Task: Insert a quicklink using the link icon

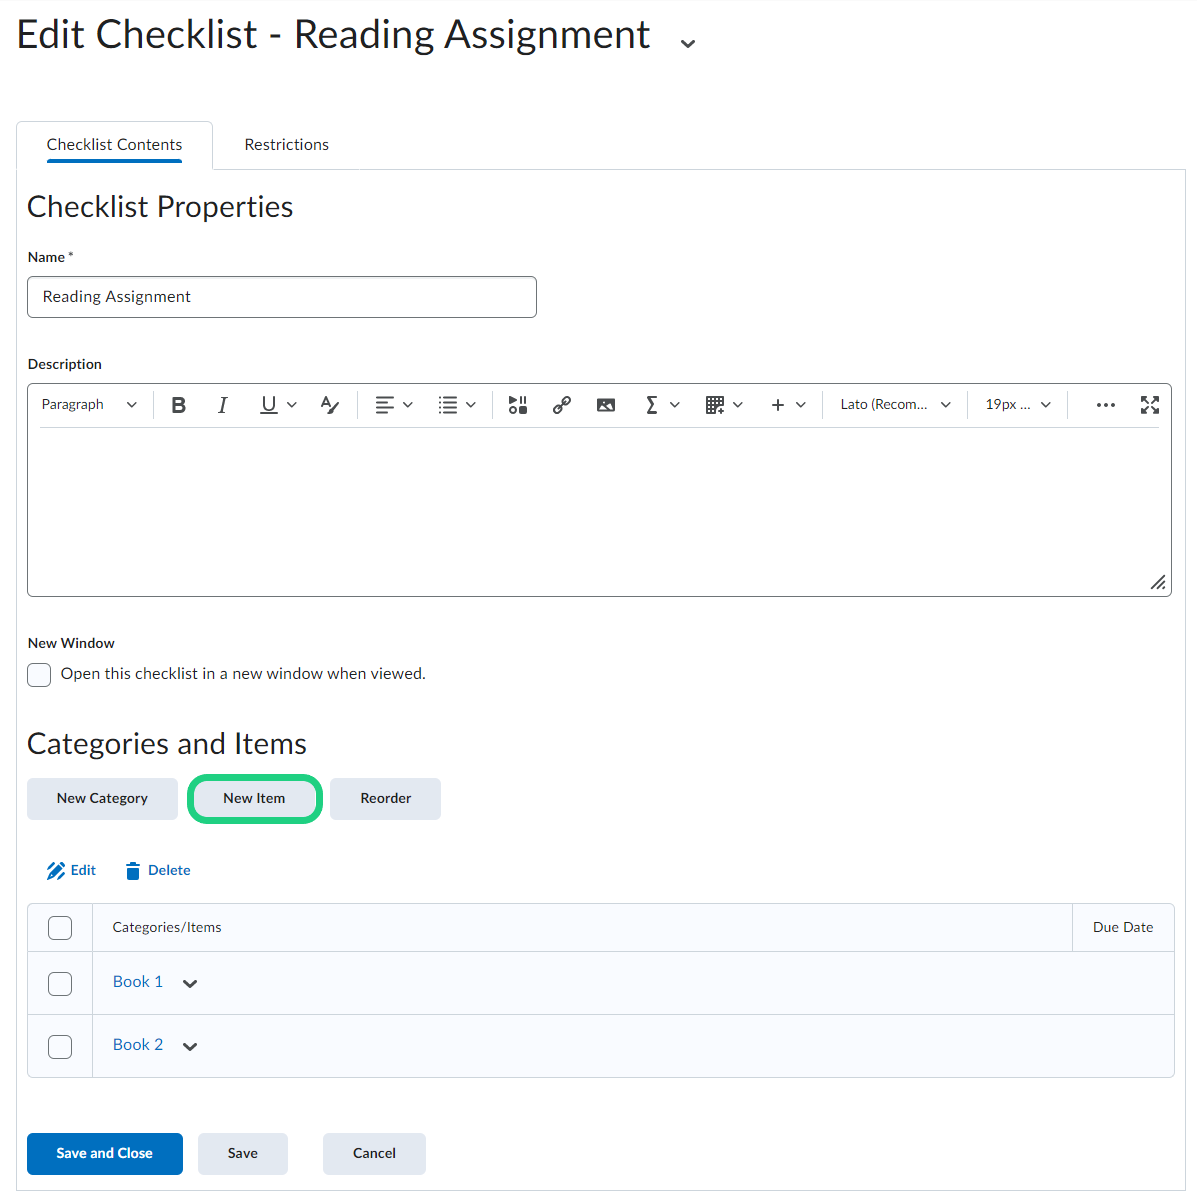Action: click(562, 405)
